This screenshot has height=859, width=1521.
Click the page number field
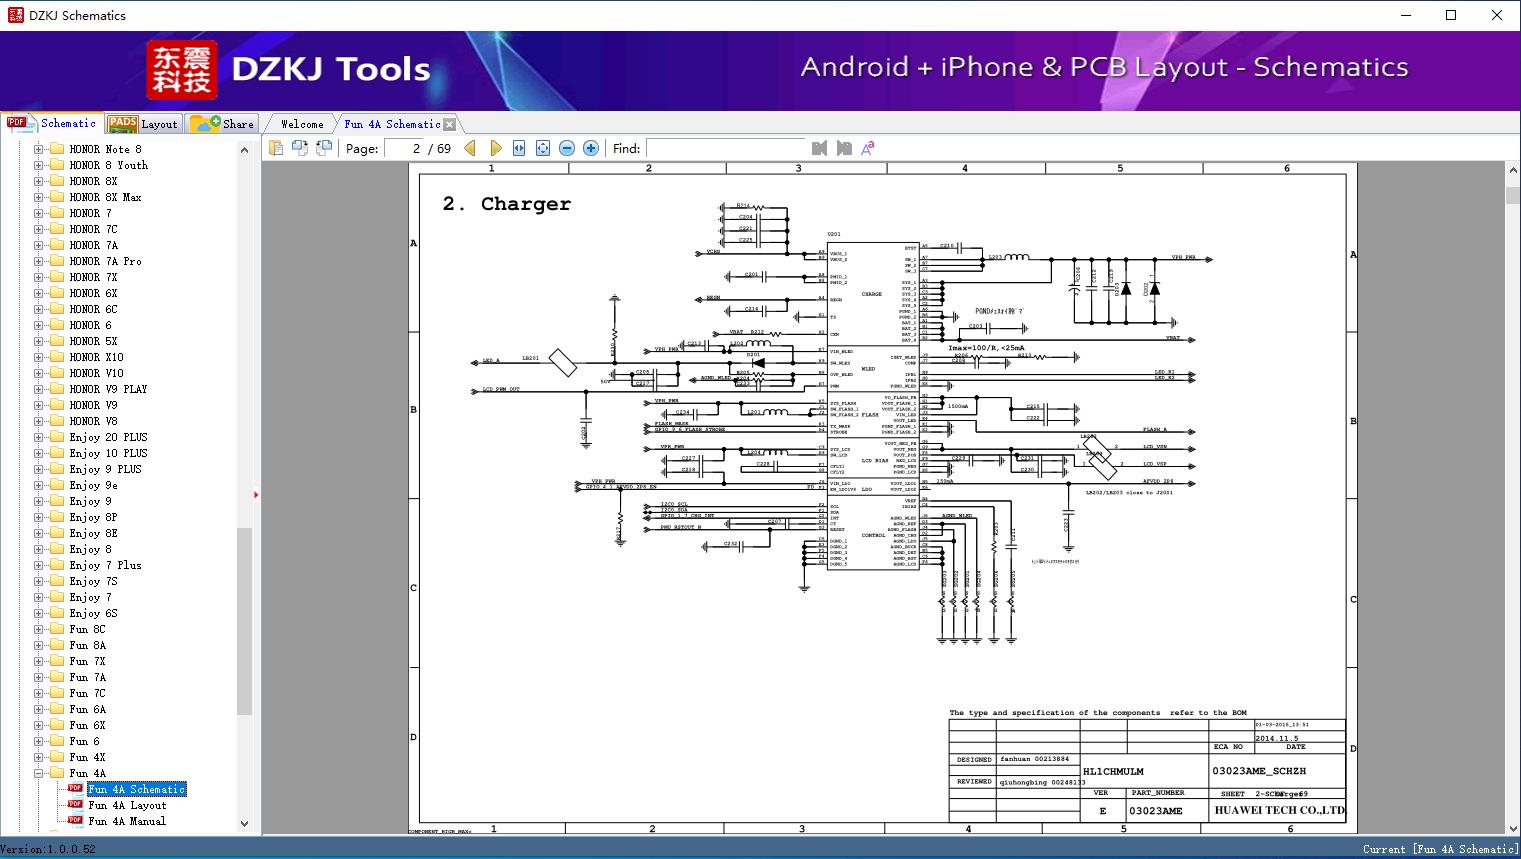coord(403,148)
